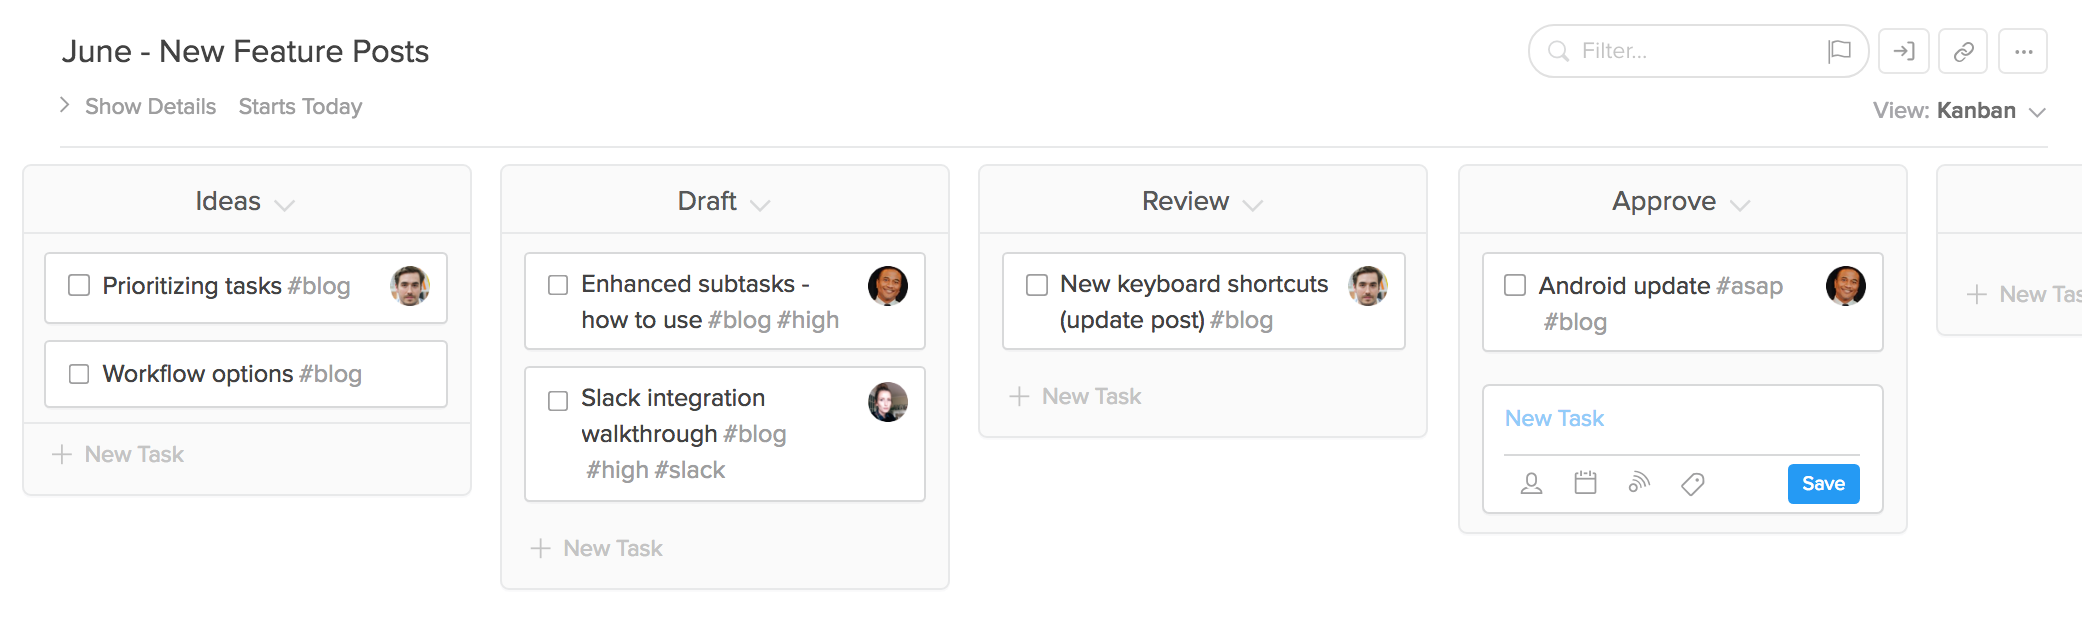The width and height of the screenshot is (2082, 640).
Task: Copy project link via the chain icon
Action: pyautogui.click(x=1963, y=51)
